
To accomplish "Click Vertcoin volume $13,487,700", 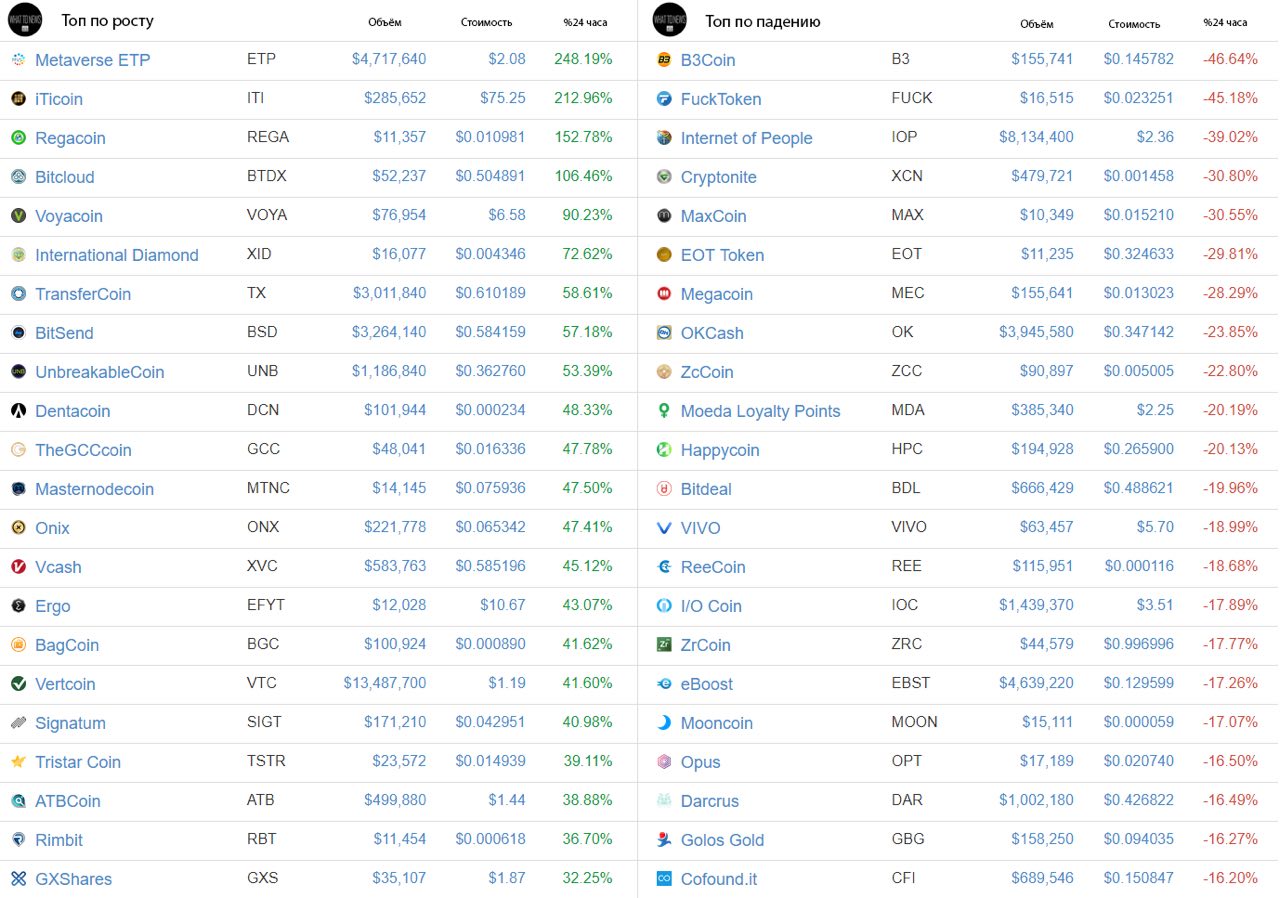I will click(385, 683).
